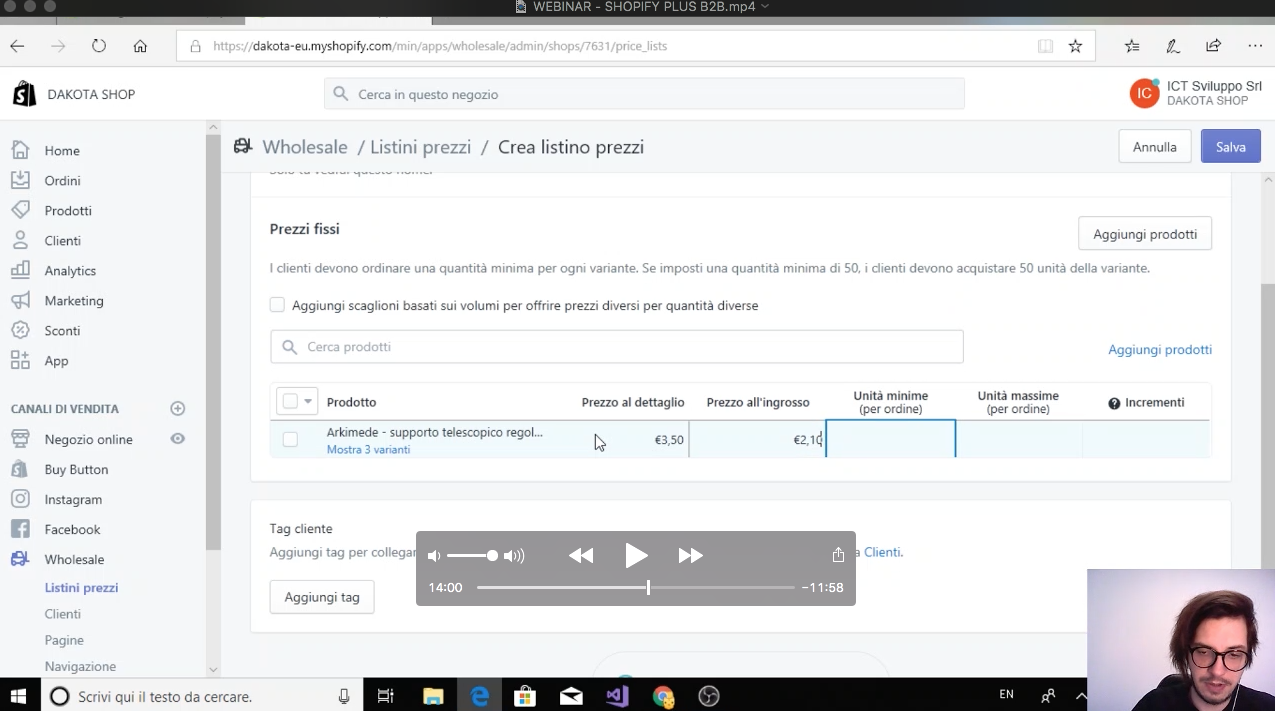Tick the select-all products checkbox
This screenshot has width=1275, height=711.
[x=290, y=401]
